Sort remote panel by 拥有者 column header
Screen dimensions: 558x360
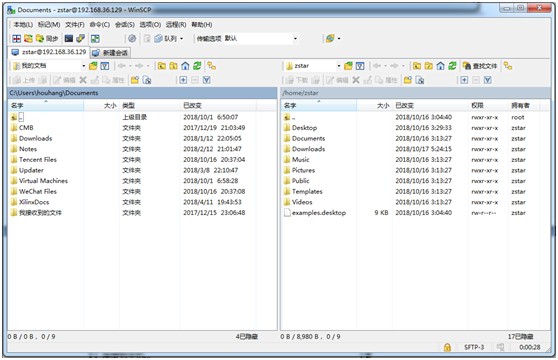click(524, 105)
